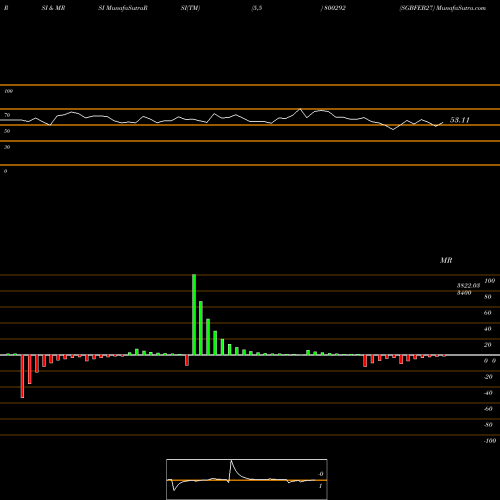Click the RSI 30 level axis label
This screenshot has width=500, height=500.
(x=7, y=147)
